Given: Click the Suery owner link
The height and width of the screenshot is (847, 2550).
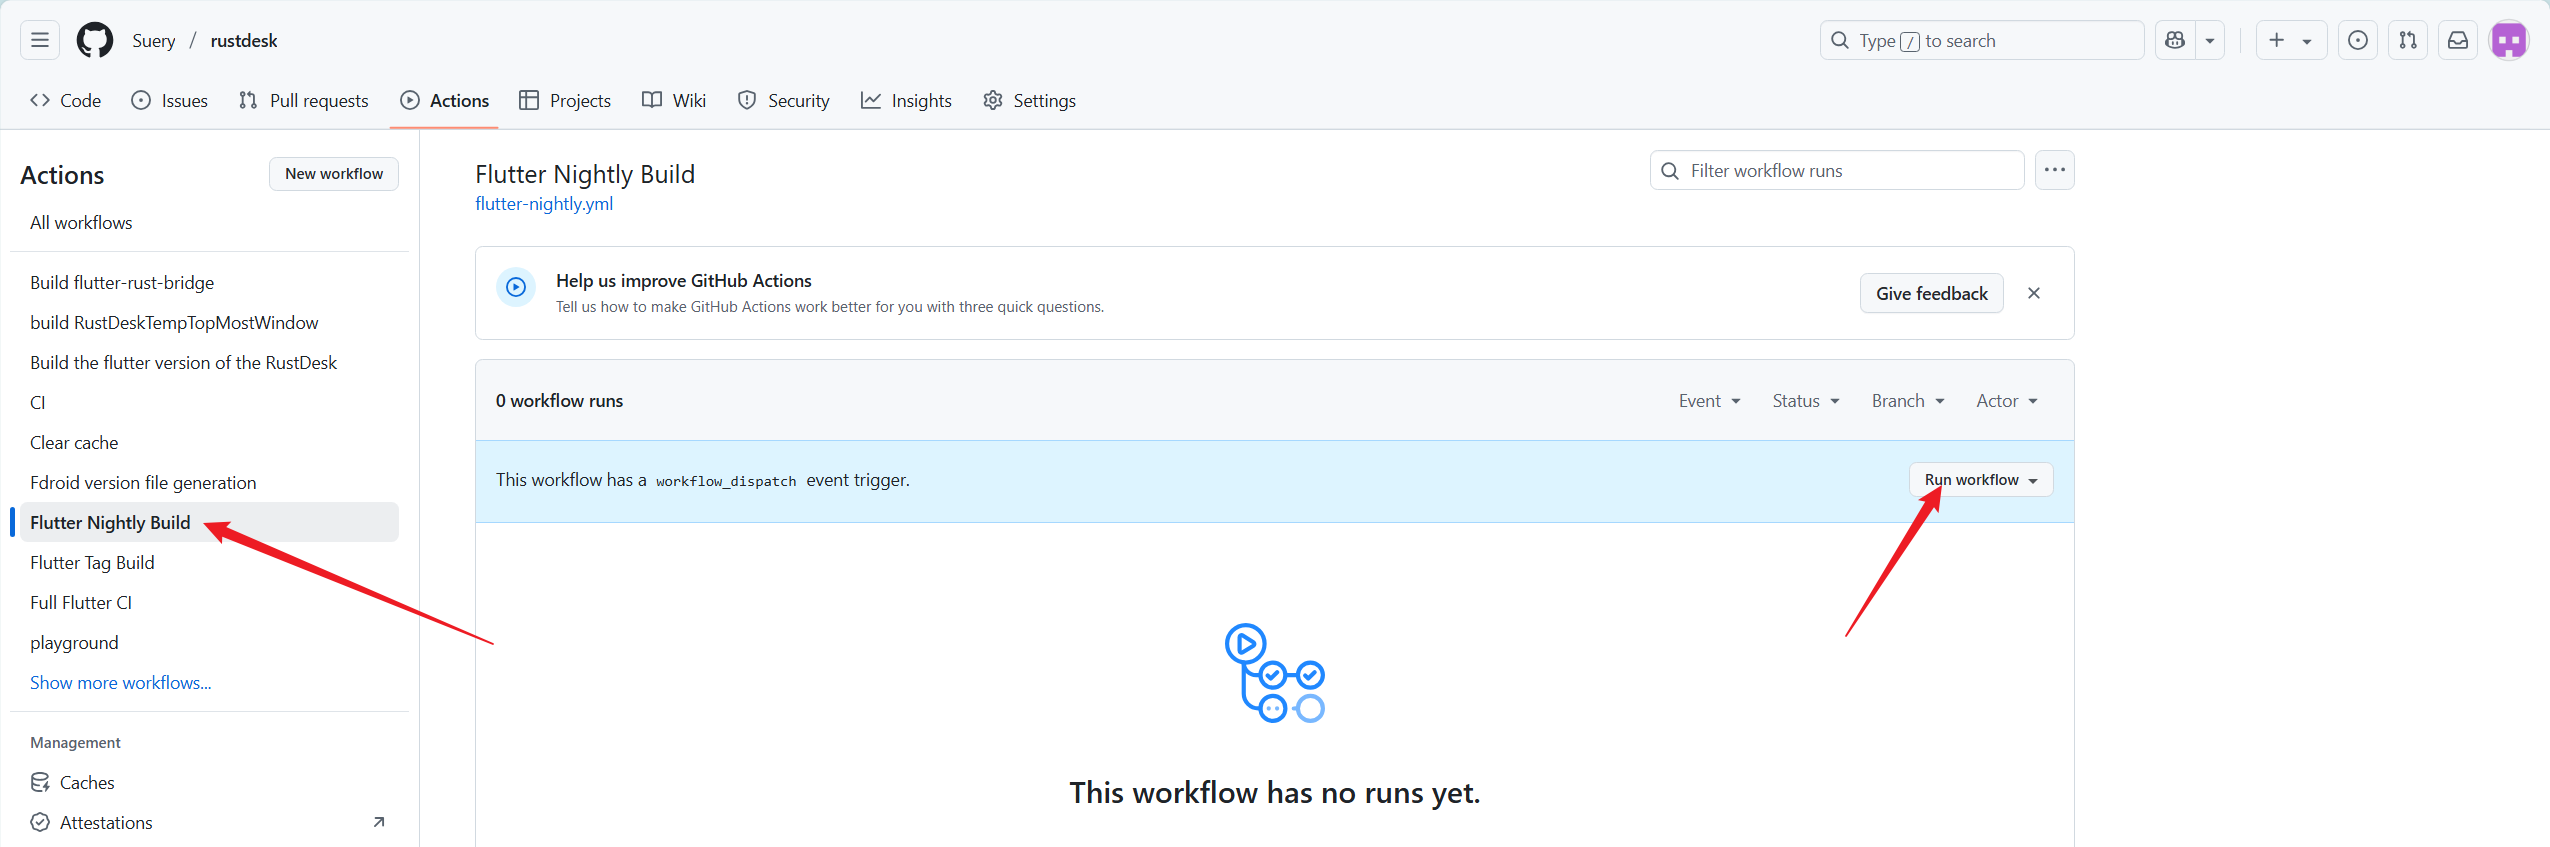Looking at the screenshot, I should click(x=154, y=40).
